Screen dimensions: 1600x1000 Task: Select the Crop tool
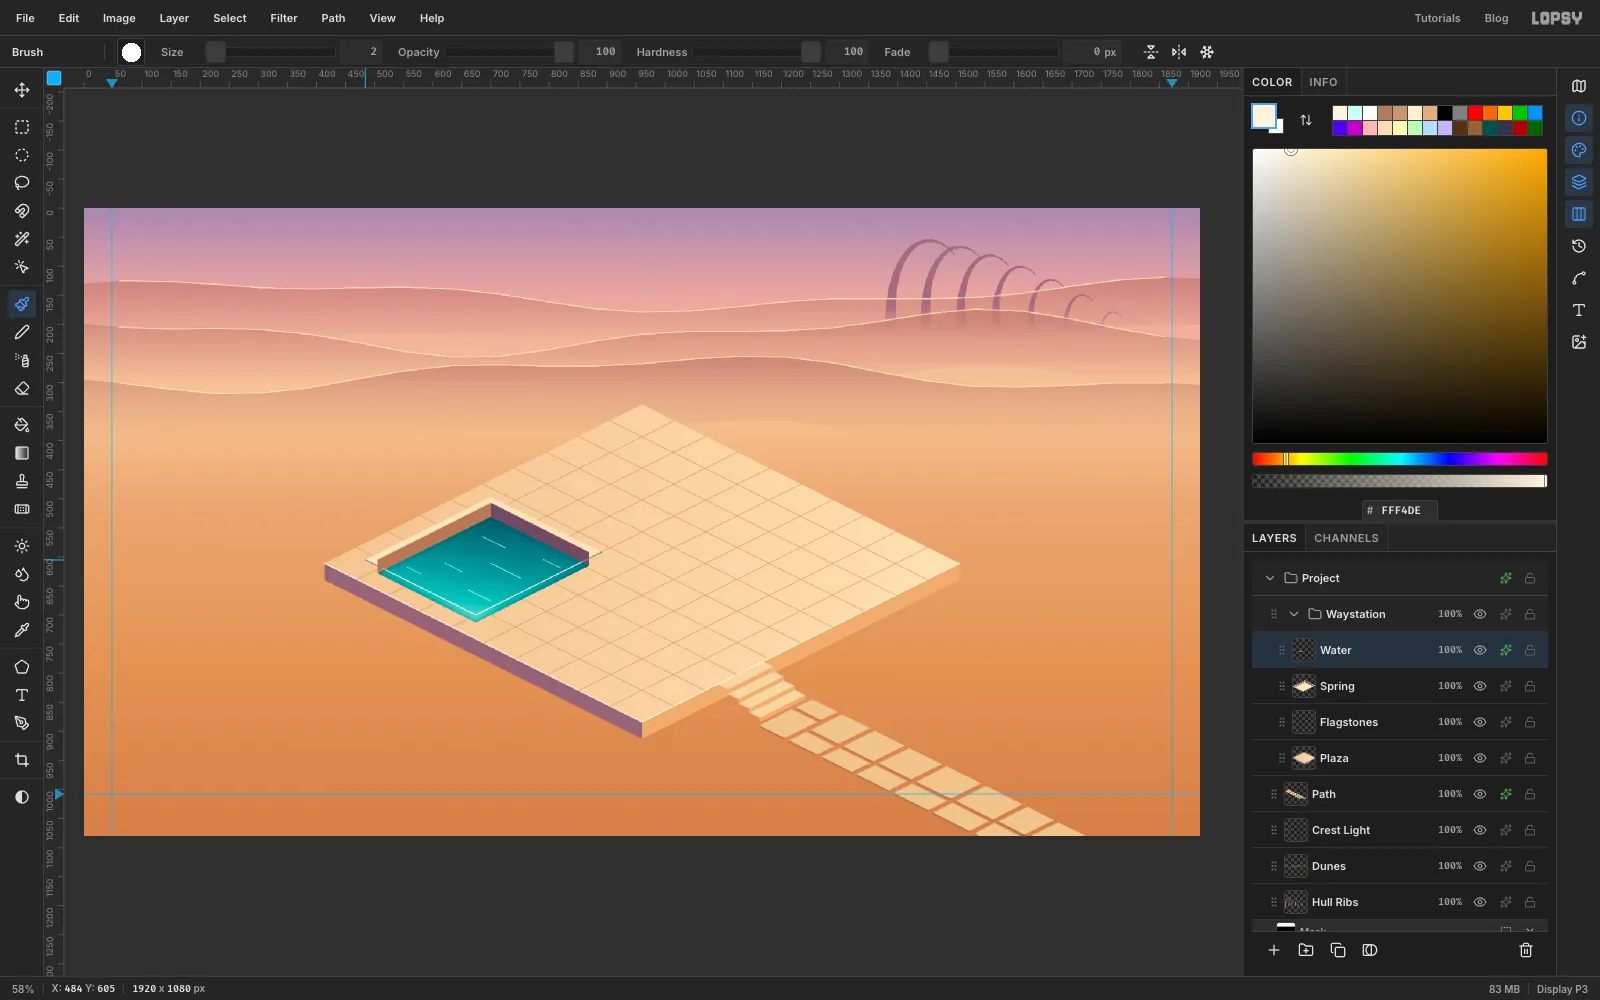[x=22, y=760]
